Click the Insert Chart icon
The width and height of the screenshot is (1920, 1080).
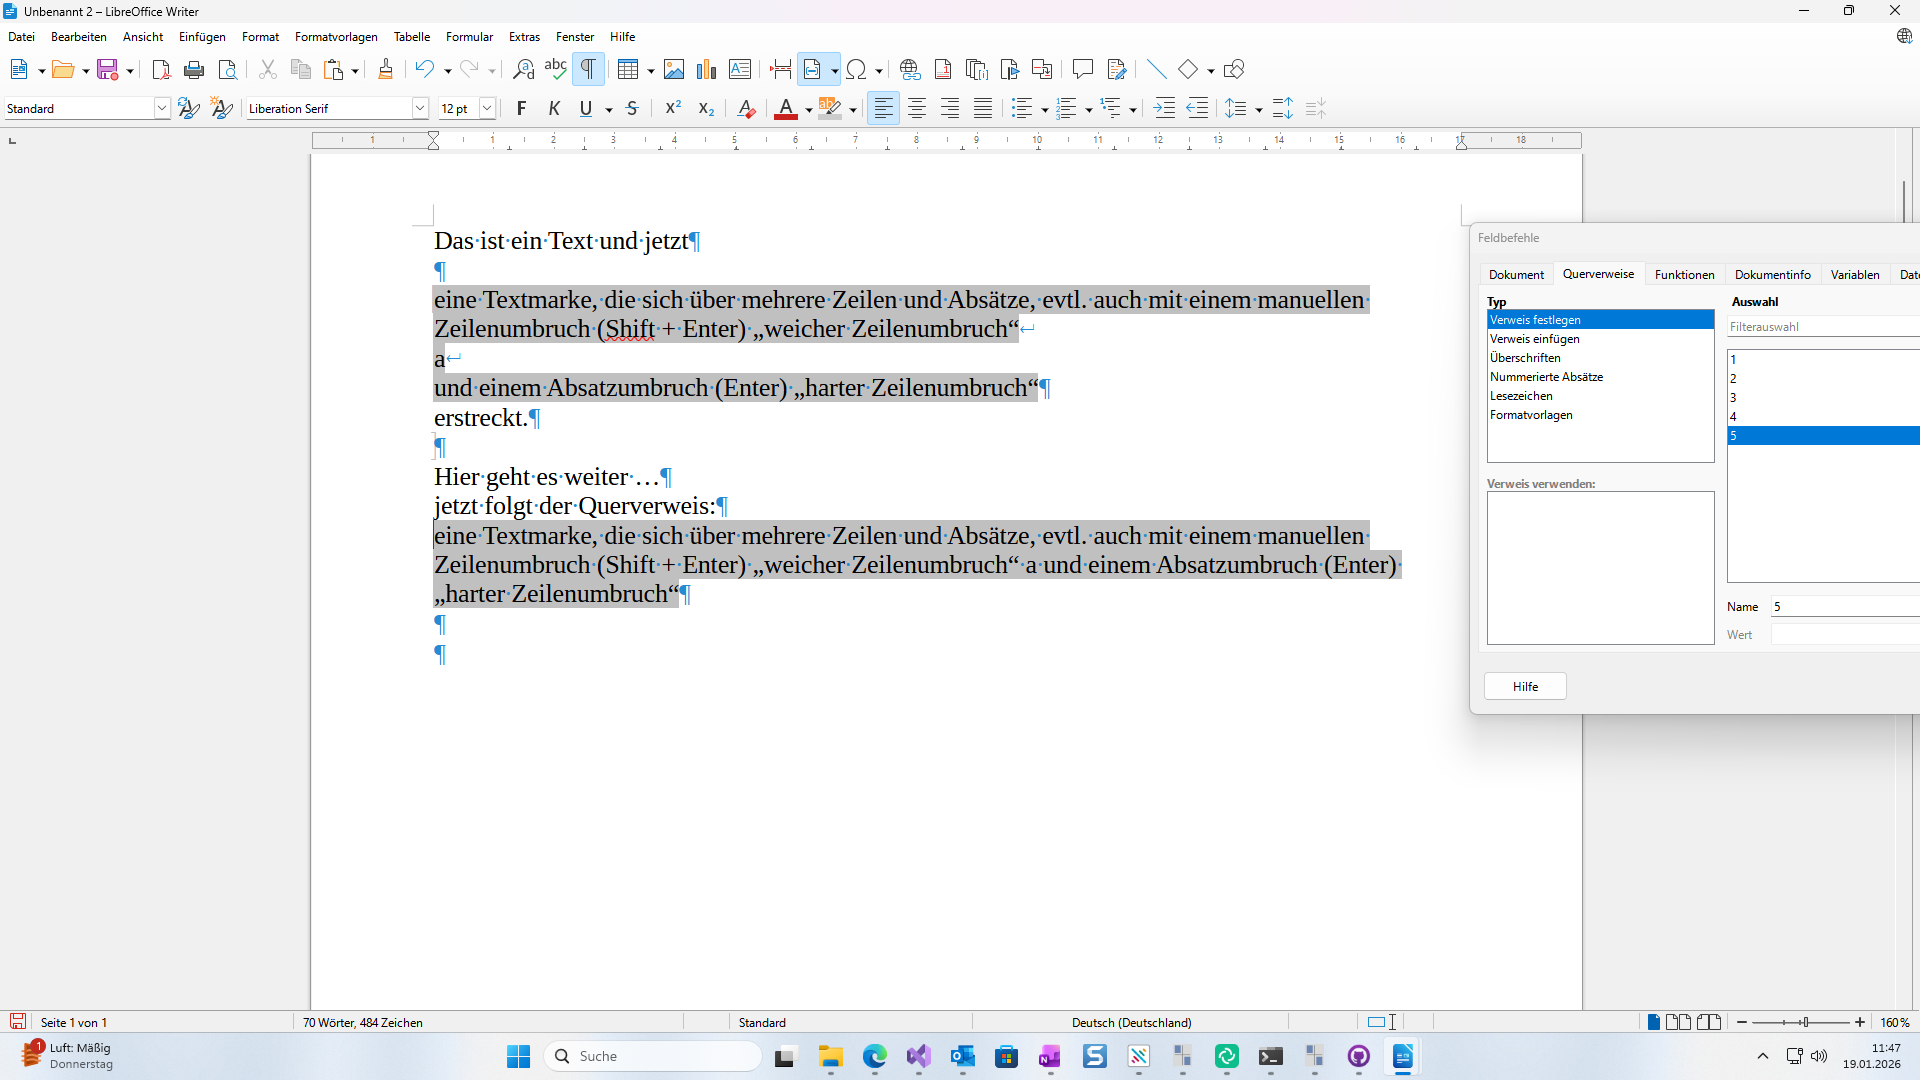707,69
